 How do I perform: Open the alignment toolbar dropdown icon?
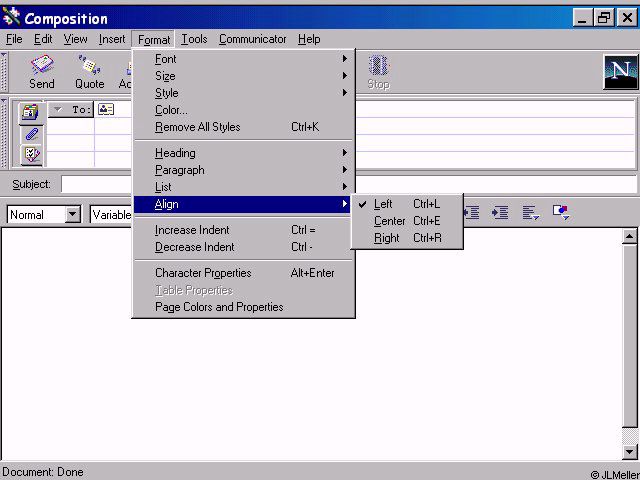[x=531, y=213]
